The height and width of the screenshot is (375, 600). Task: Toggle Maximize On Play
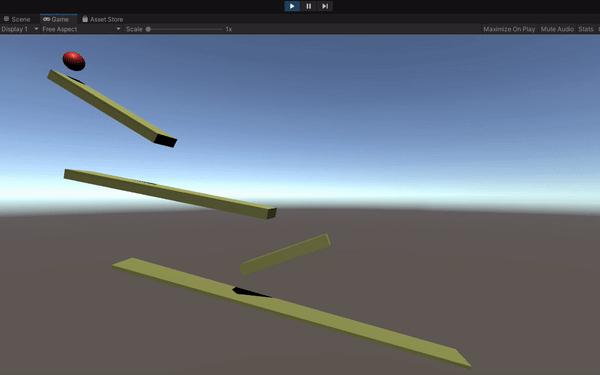pos(509,29)
